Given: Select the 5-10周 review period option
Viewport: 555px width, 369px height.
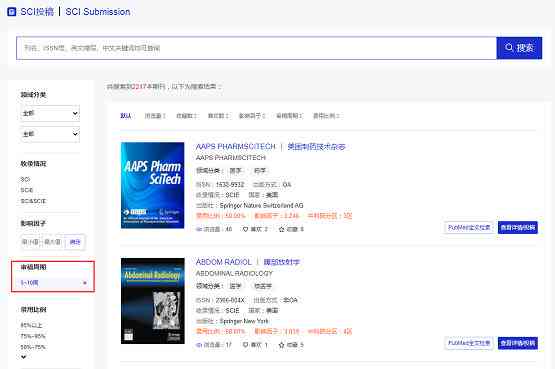Looking at the screenshot, I should coord(30,283).
